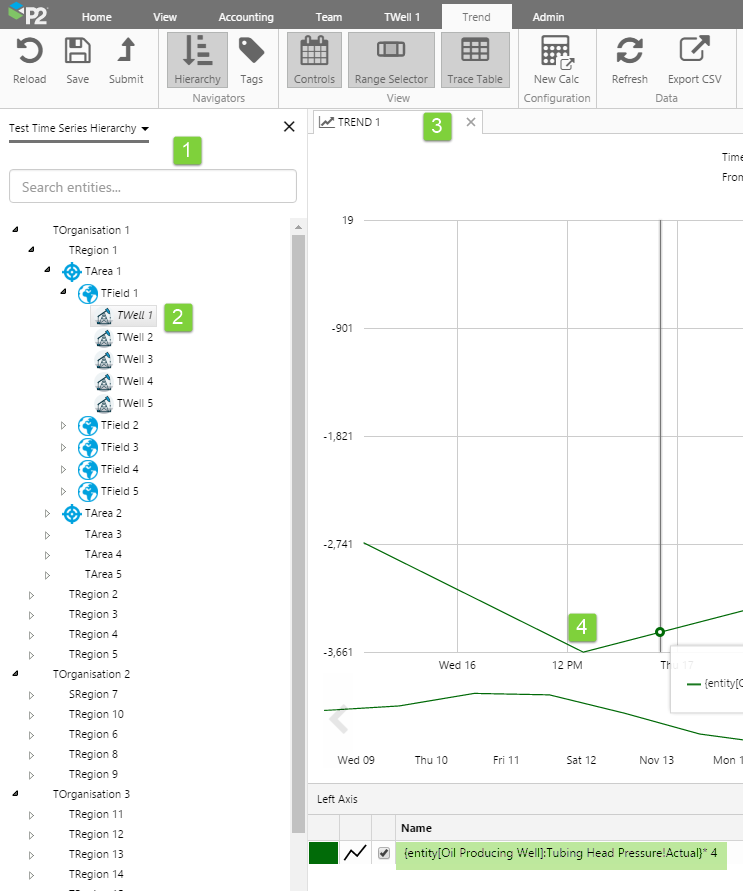
Task: Expand the TField 2 node
Action: (63, 426)
